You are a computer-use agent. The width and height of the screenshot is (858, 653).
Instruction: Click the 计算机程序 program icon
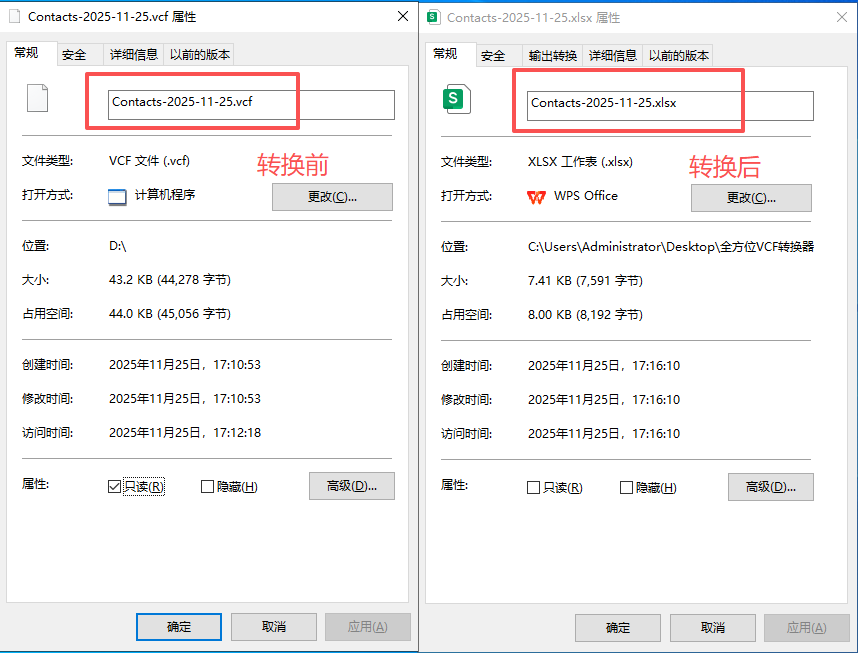coord(117,196)
